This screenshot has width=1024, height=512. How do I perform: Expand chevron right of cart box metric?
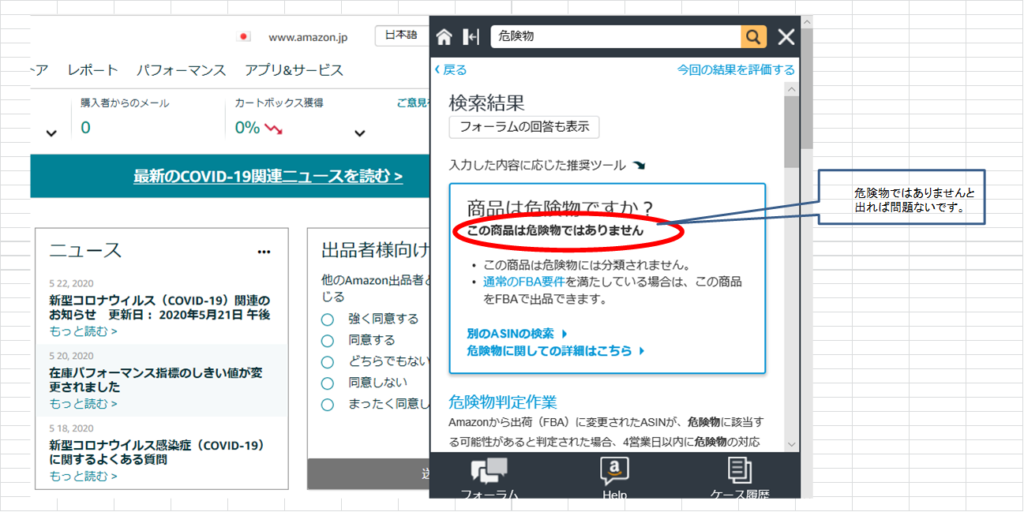(x=359, y=134)
